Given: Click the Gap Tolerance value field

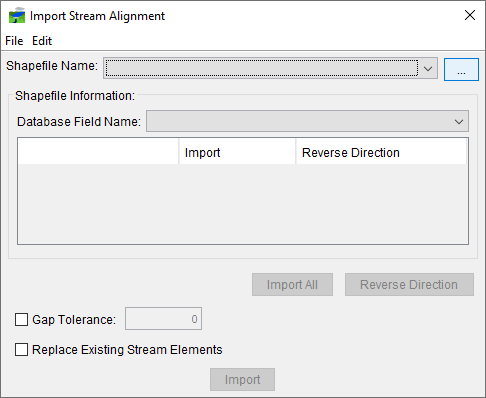Looking at the screenshot, I should pyautogui.click(x=163, y=319).
